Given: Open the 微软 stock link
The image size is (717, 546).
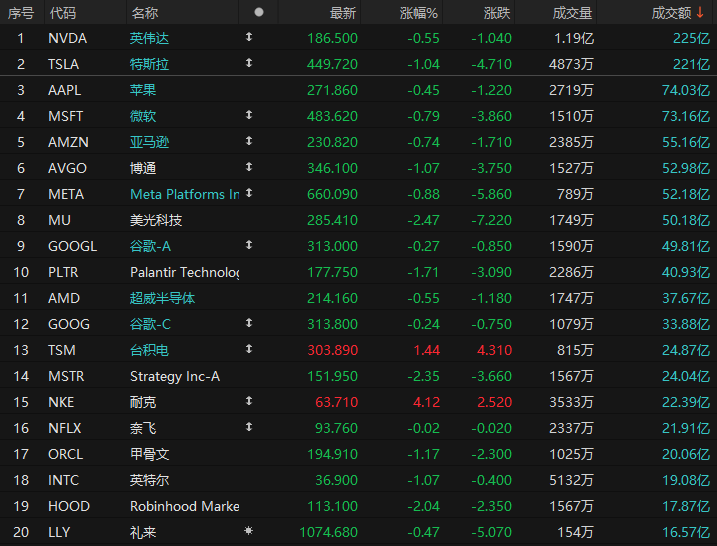Looking at the screenshot, I should pyautogui.click(x=143, y=116).
